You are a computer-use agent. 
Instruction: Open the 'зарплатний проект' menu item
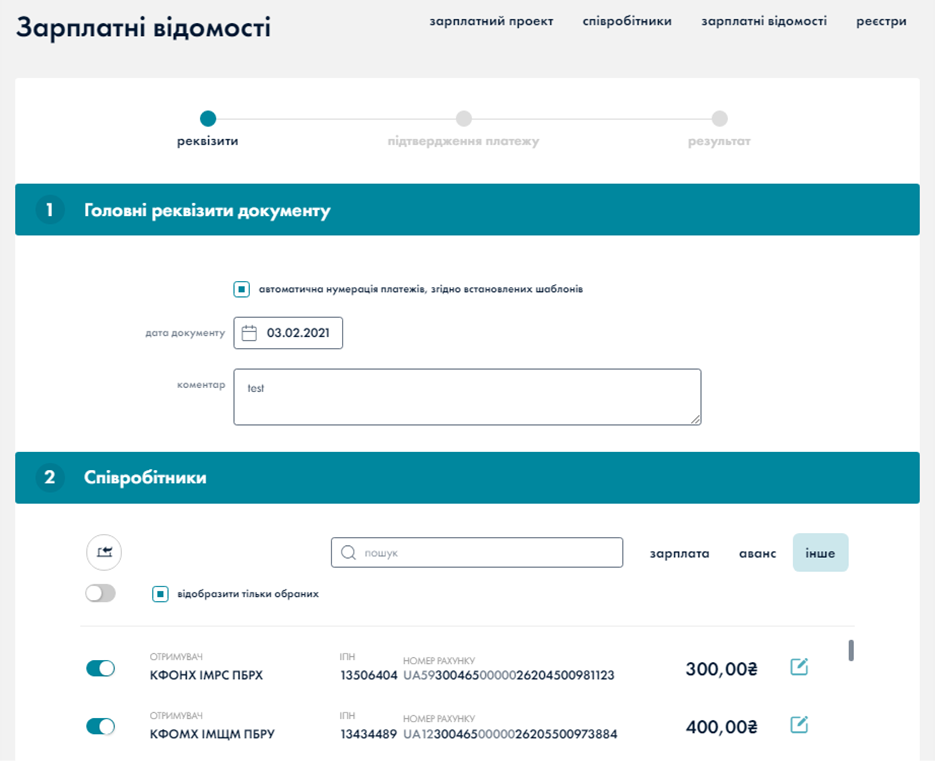[491, 21]
